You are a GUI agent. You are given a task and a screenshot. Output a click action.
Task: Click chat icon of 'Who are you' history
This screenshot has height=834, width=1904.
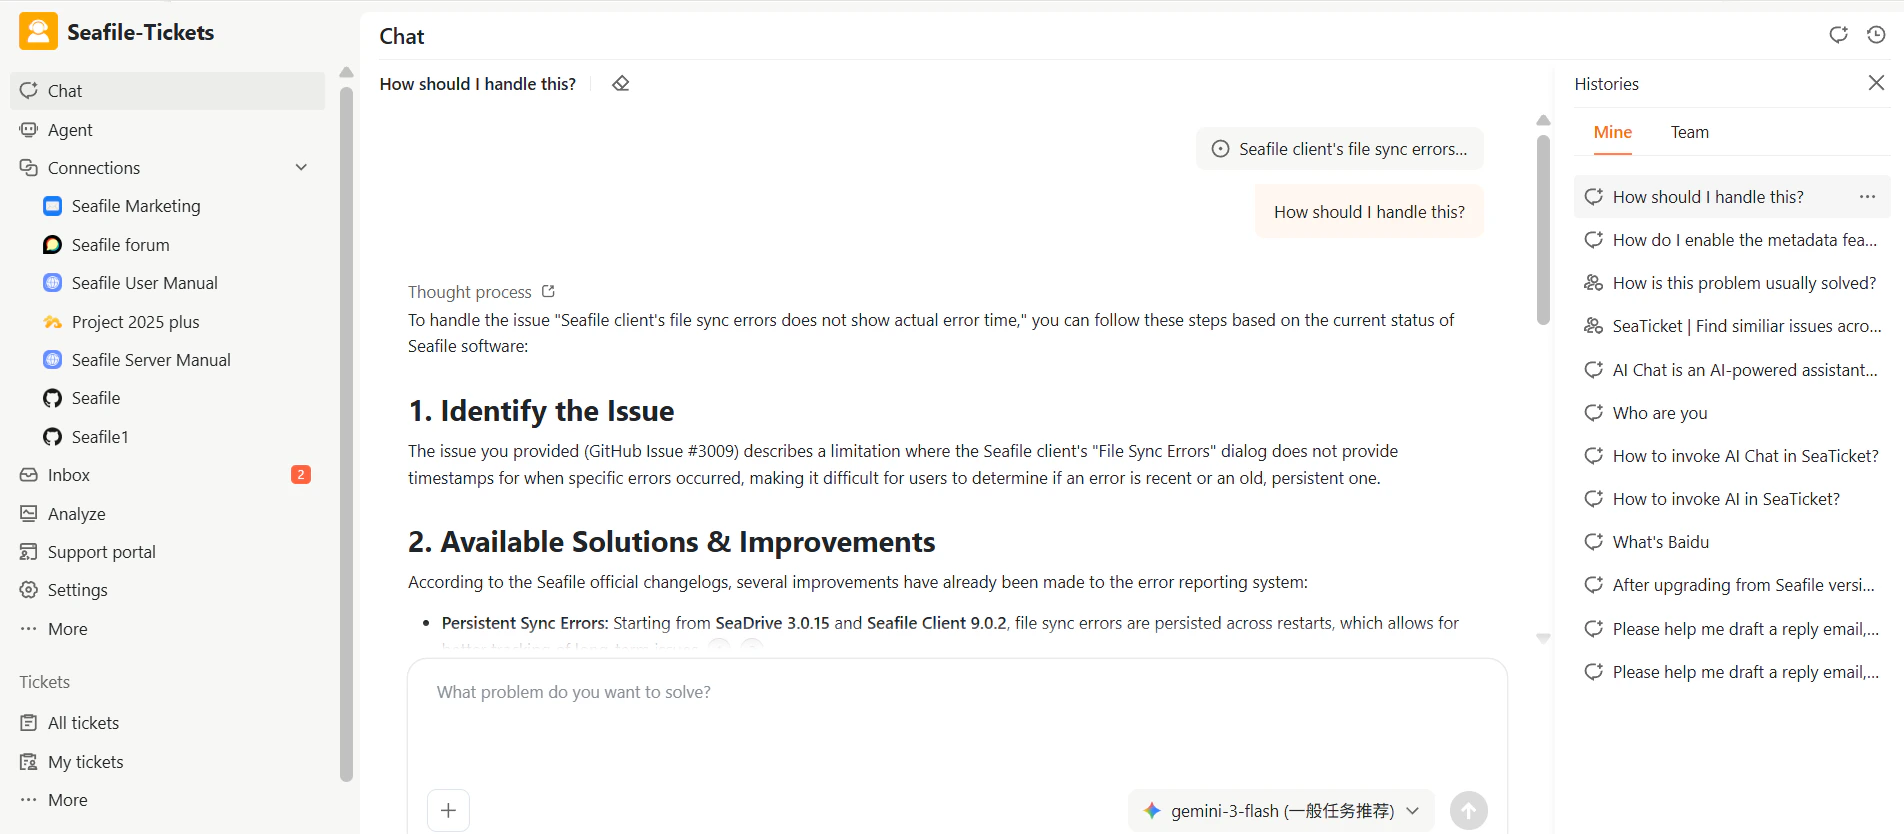click(1593, 413)
